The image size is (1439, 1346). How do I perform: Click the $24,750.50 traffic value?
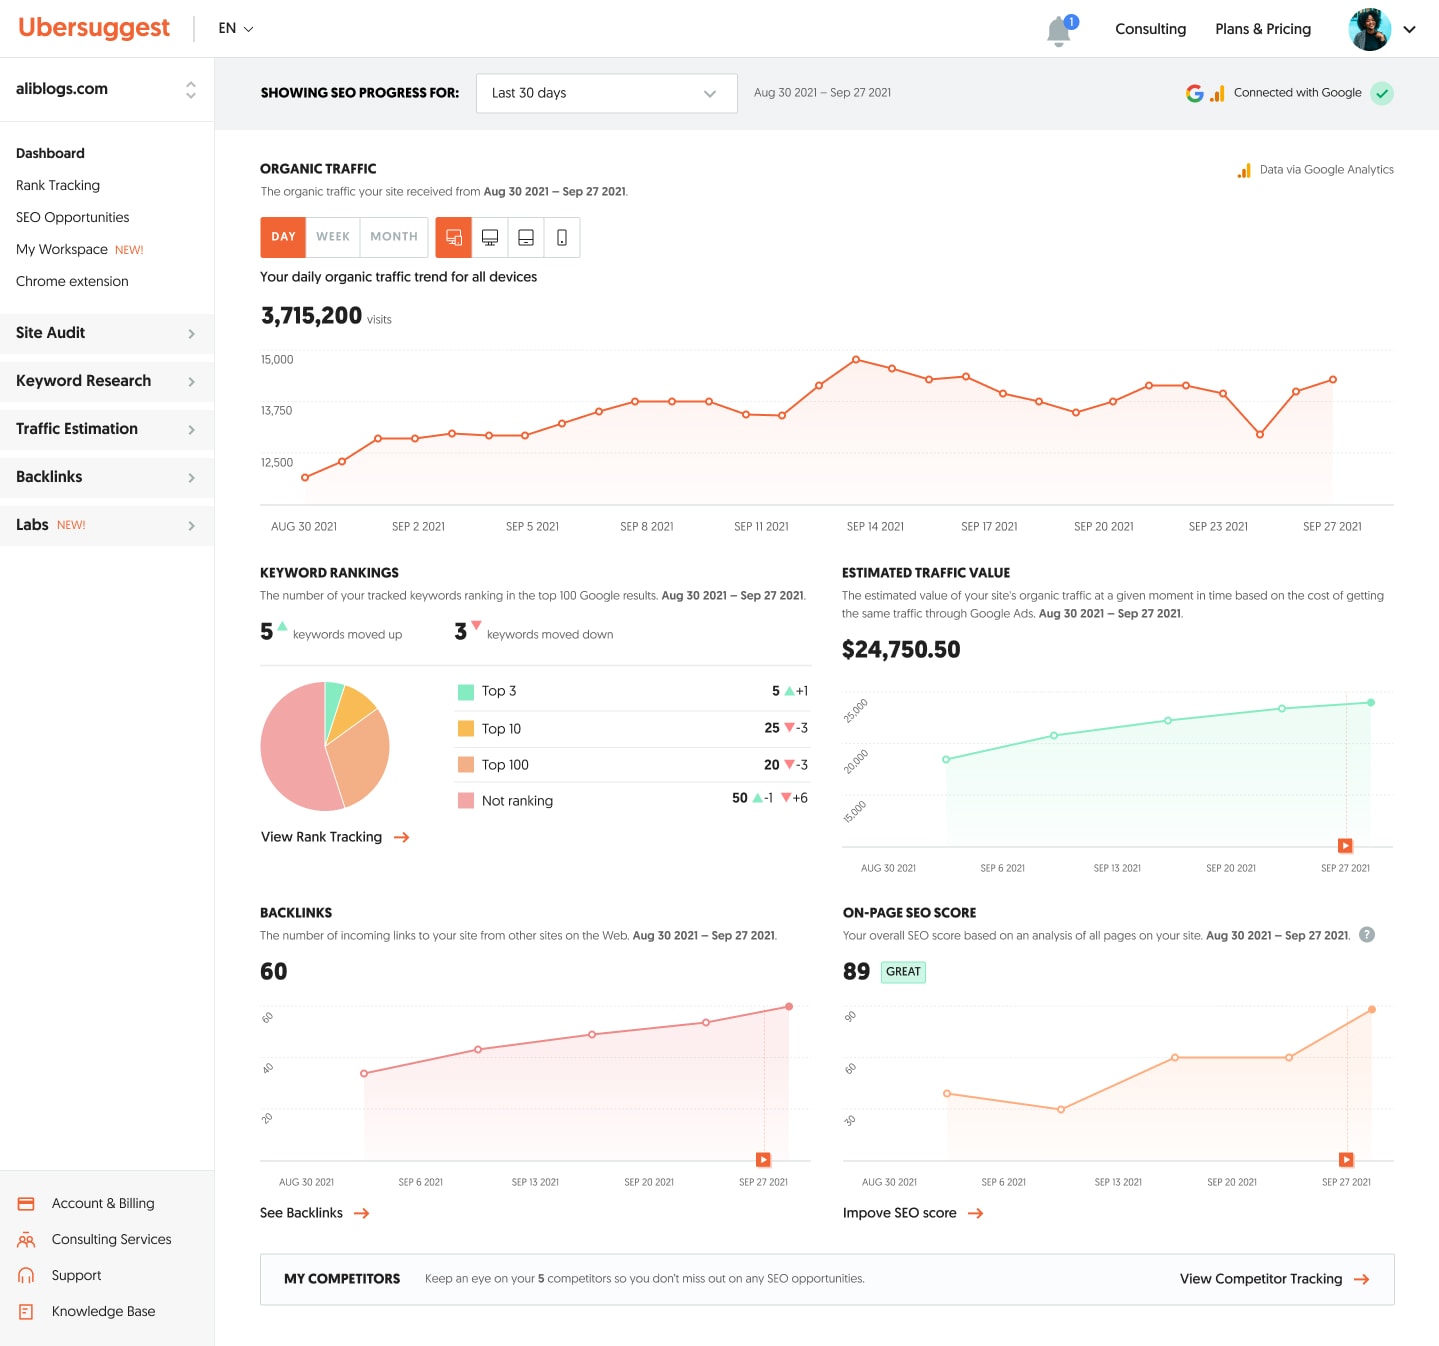(x=901, y=651)
